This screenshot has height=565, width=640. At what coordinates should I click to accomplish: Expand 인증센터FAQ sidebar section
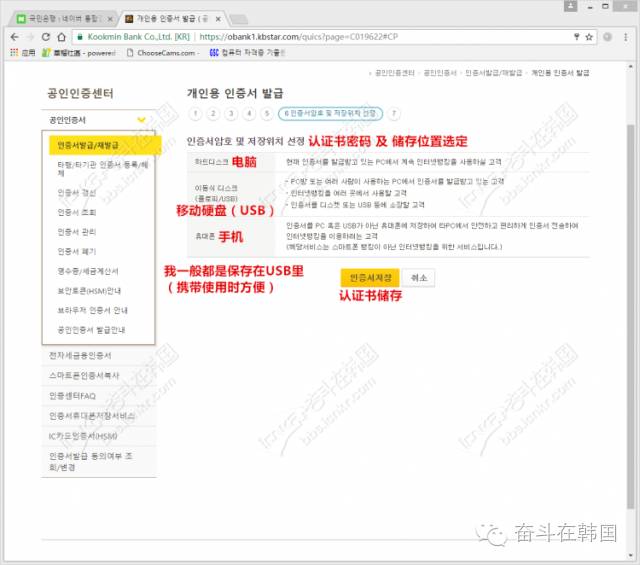pyautogui.click(x=99, y=396)
